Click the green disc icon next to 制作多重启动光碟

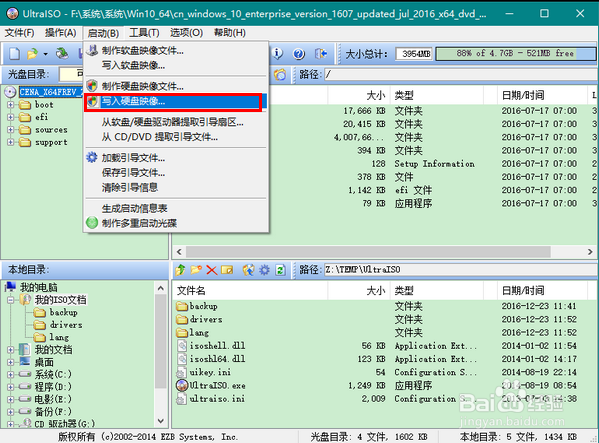pos(92,223)
